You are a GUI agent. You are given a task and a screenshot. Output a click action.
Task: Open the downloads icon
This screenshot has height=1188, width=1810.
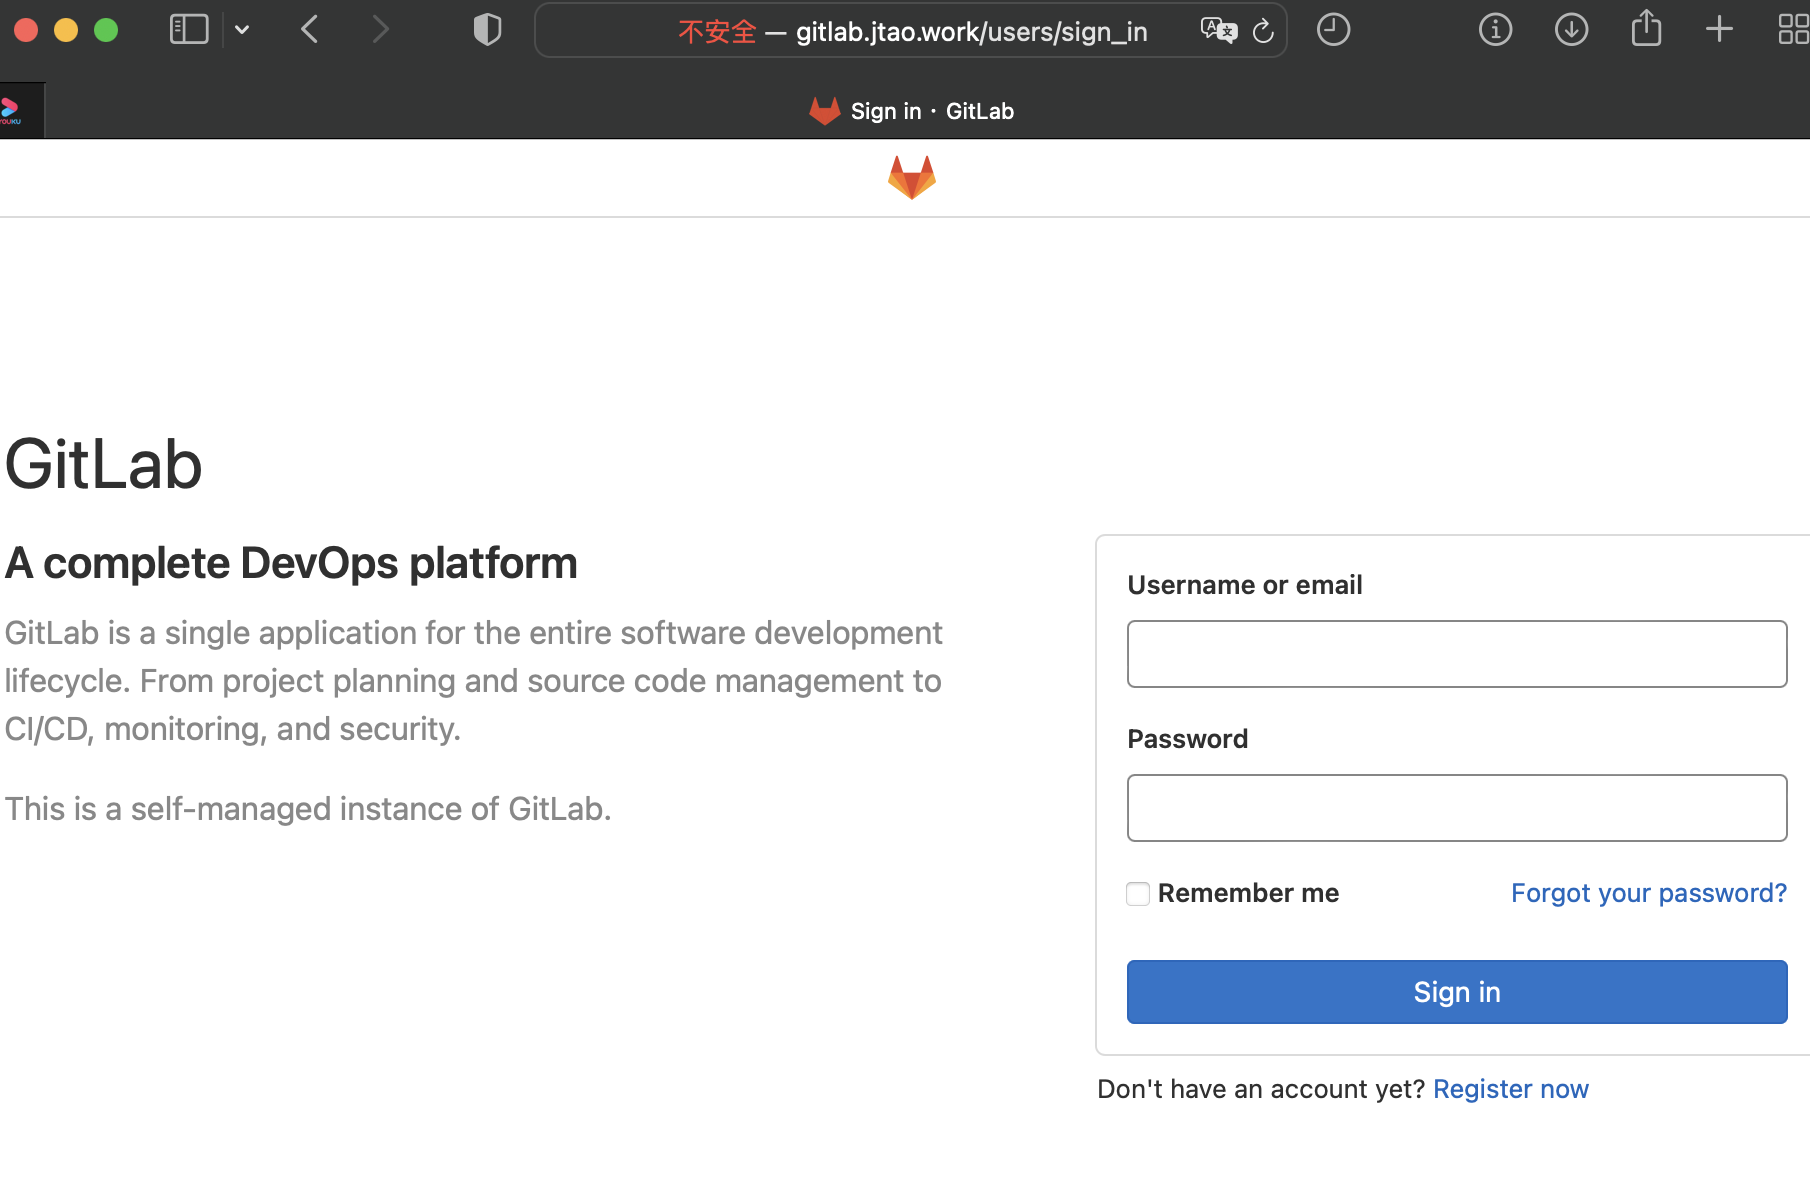1571,30
